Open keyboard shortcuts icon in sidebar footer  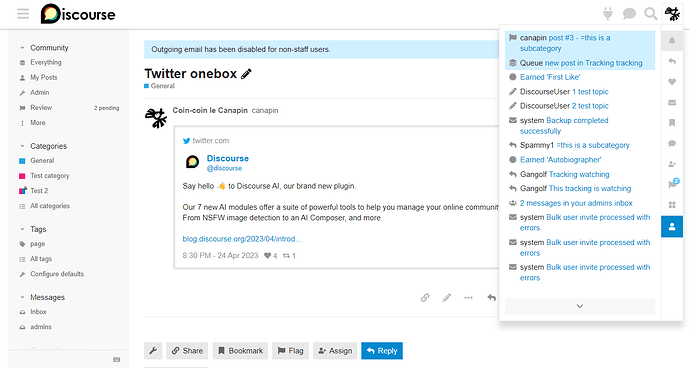pyautogui.click(x=117, y=360)
